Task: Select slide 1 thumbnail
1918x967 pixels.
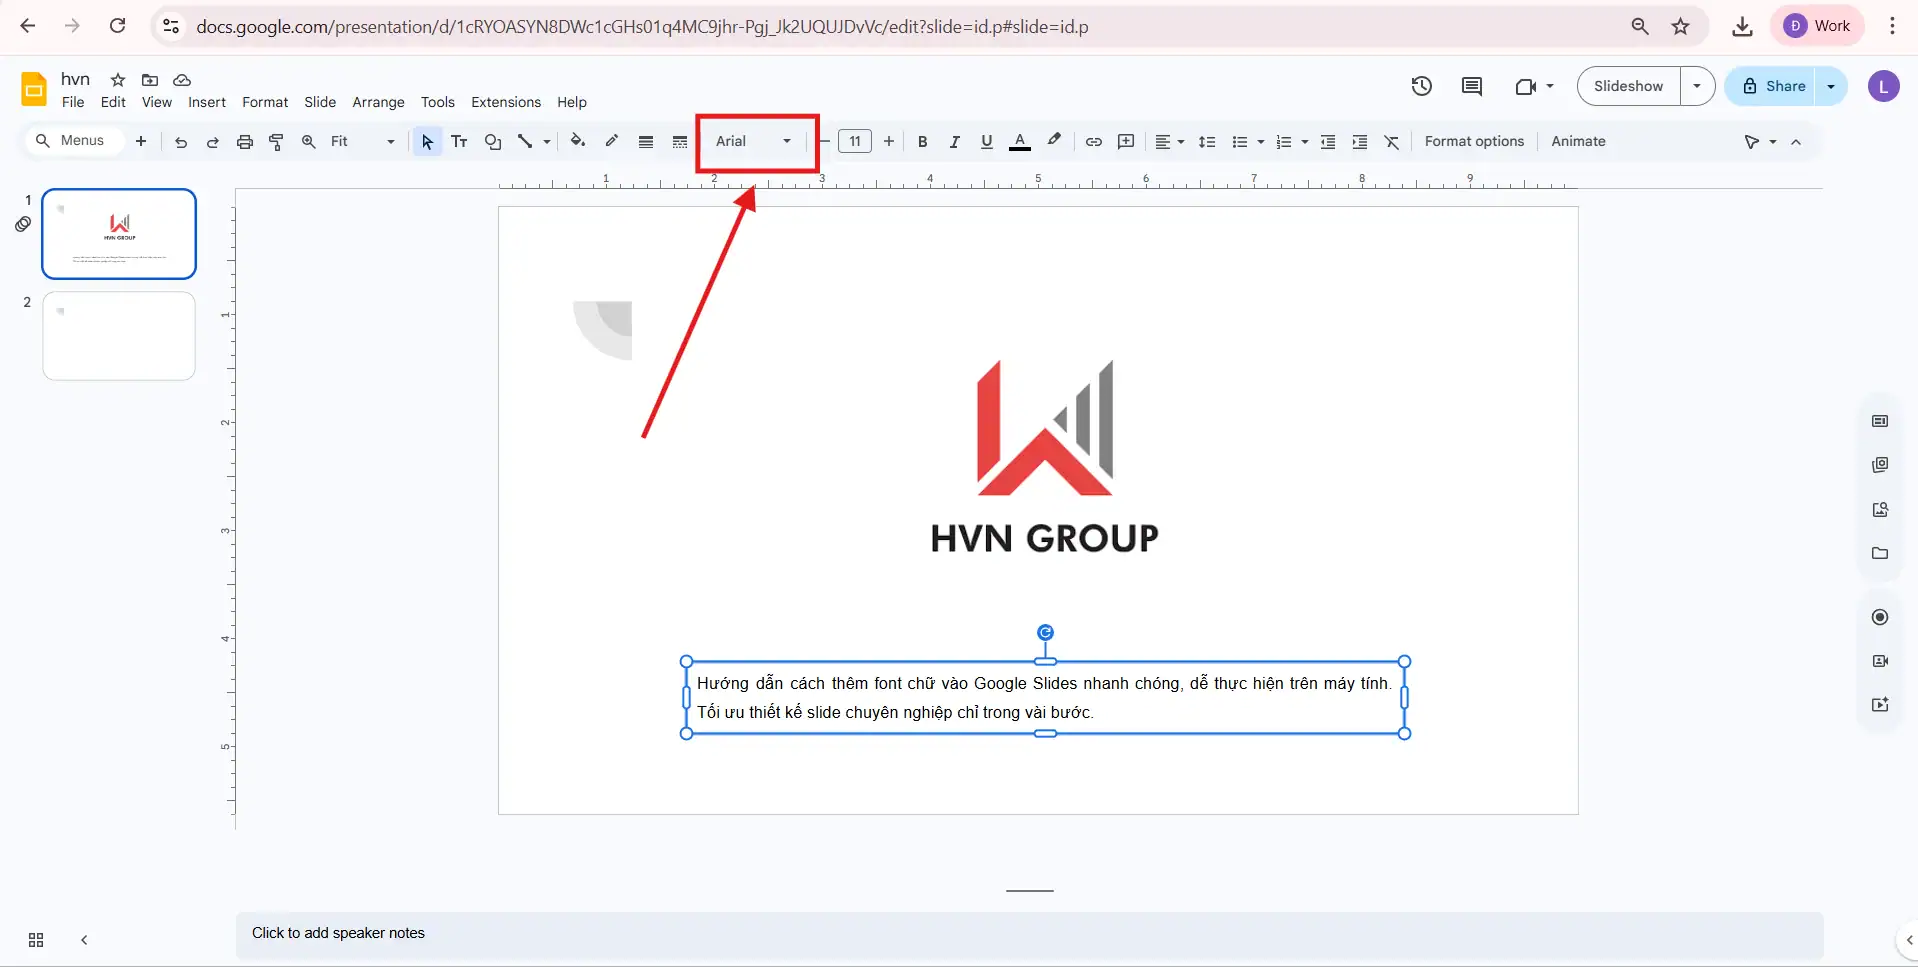Action: tap(119, 234)
